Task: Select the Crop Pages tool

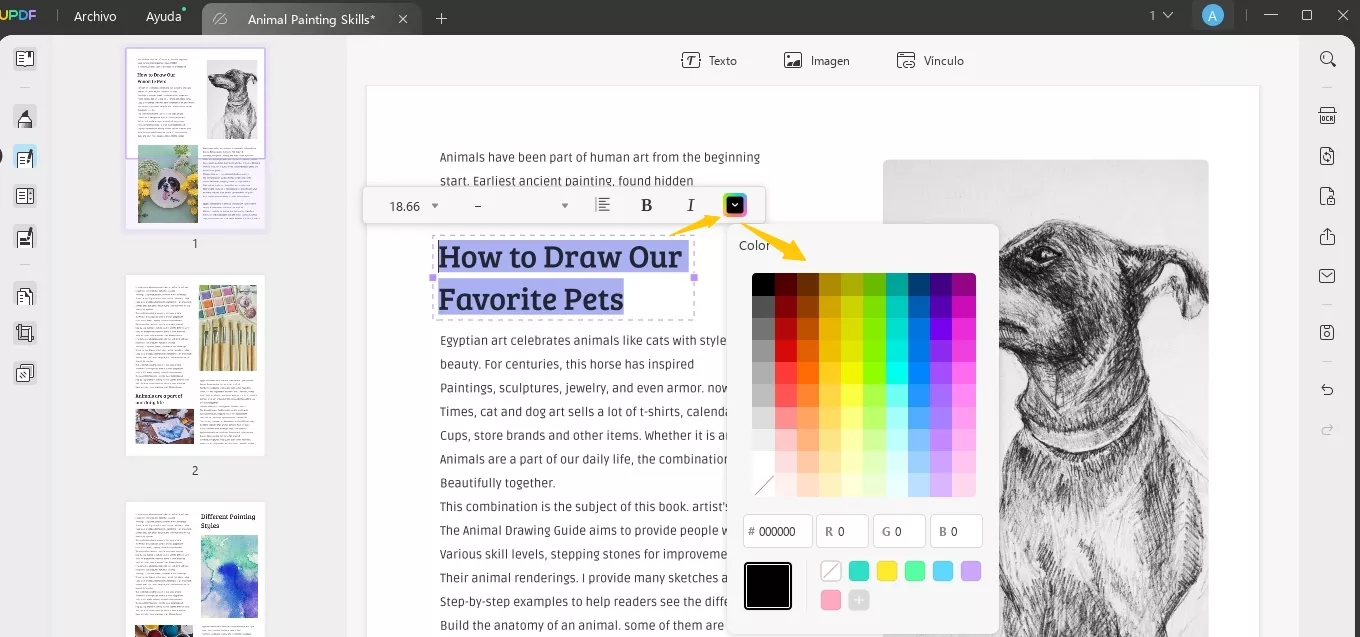Action: click(x=25, y=334)
